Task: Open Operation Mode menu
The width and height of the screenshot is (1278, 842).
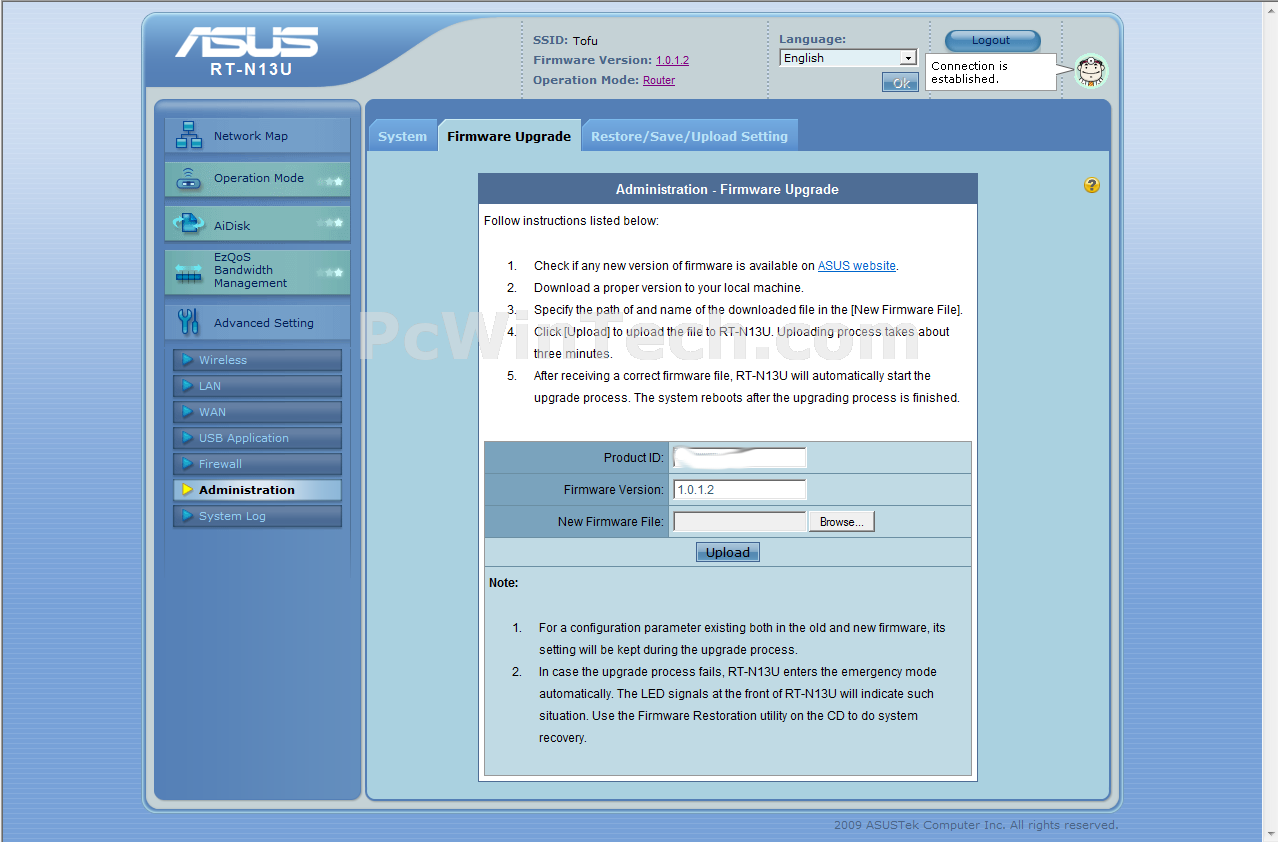Action: click(257, 179)
